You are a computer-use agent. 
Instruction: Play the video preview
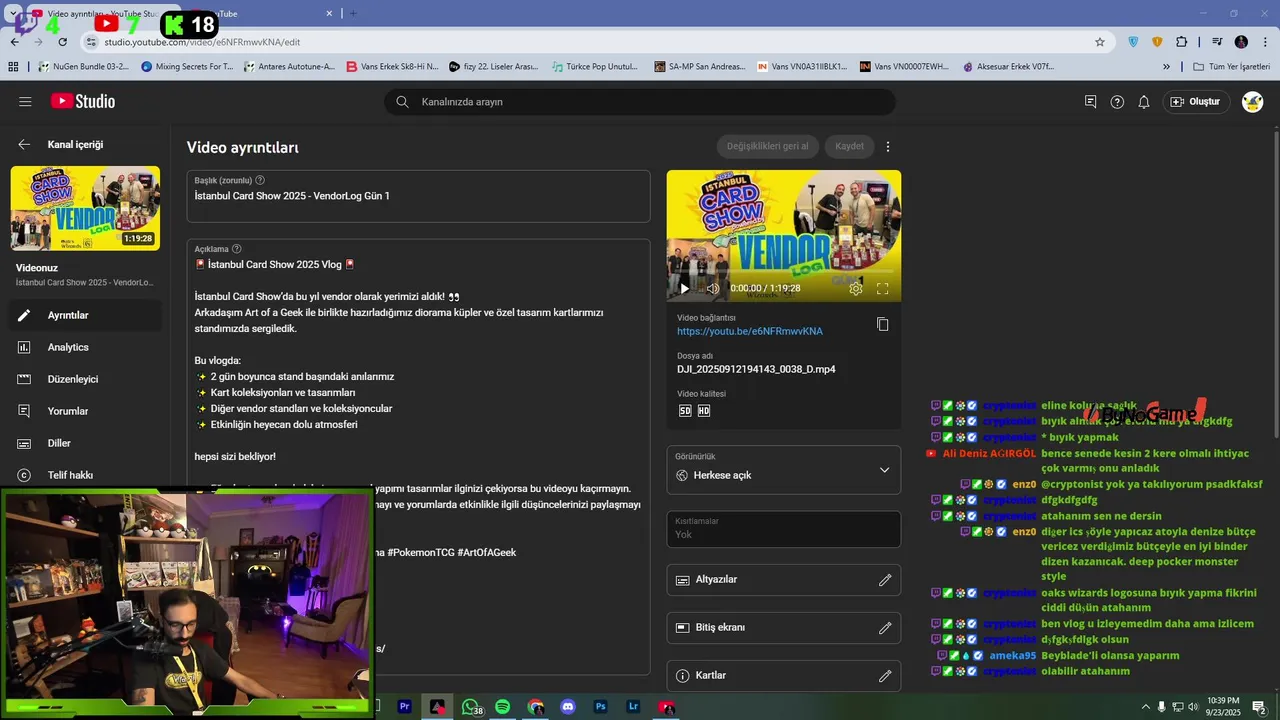coord(685,288)
